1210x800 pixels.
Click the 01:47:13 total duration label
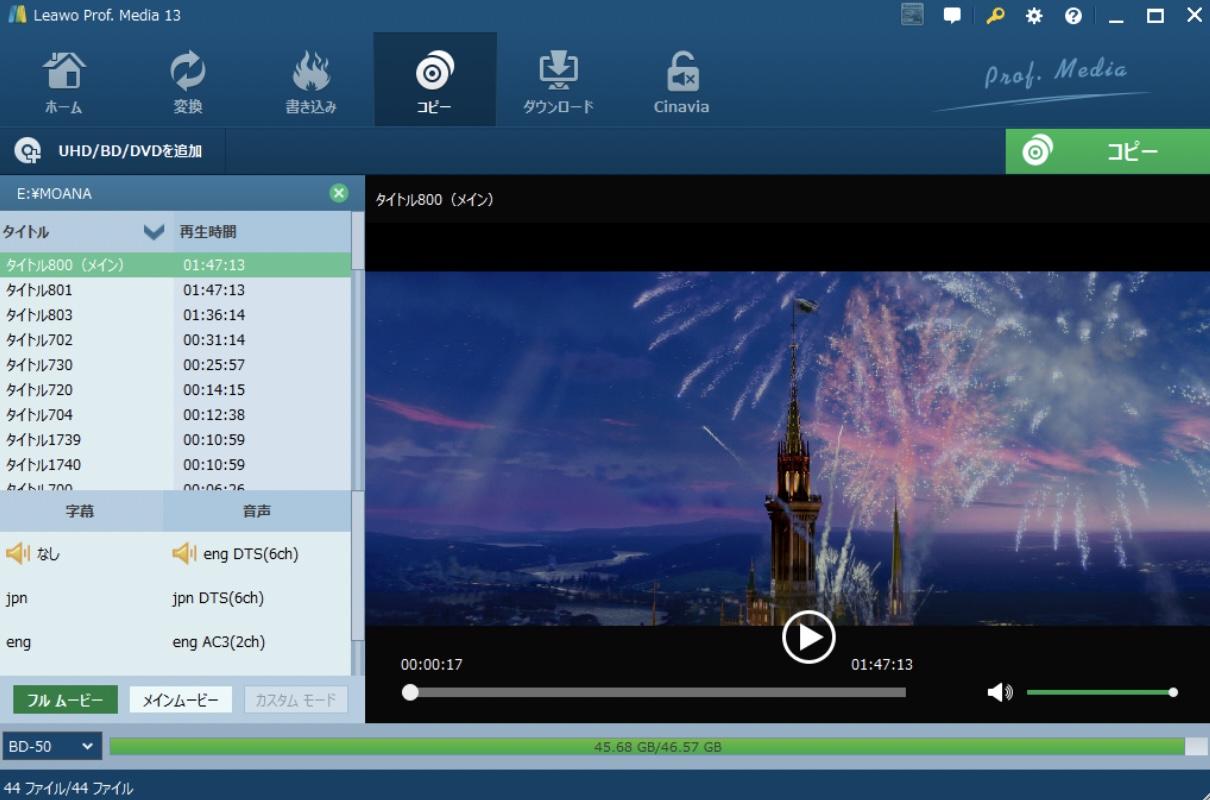coord(881,664)
